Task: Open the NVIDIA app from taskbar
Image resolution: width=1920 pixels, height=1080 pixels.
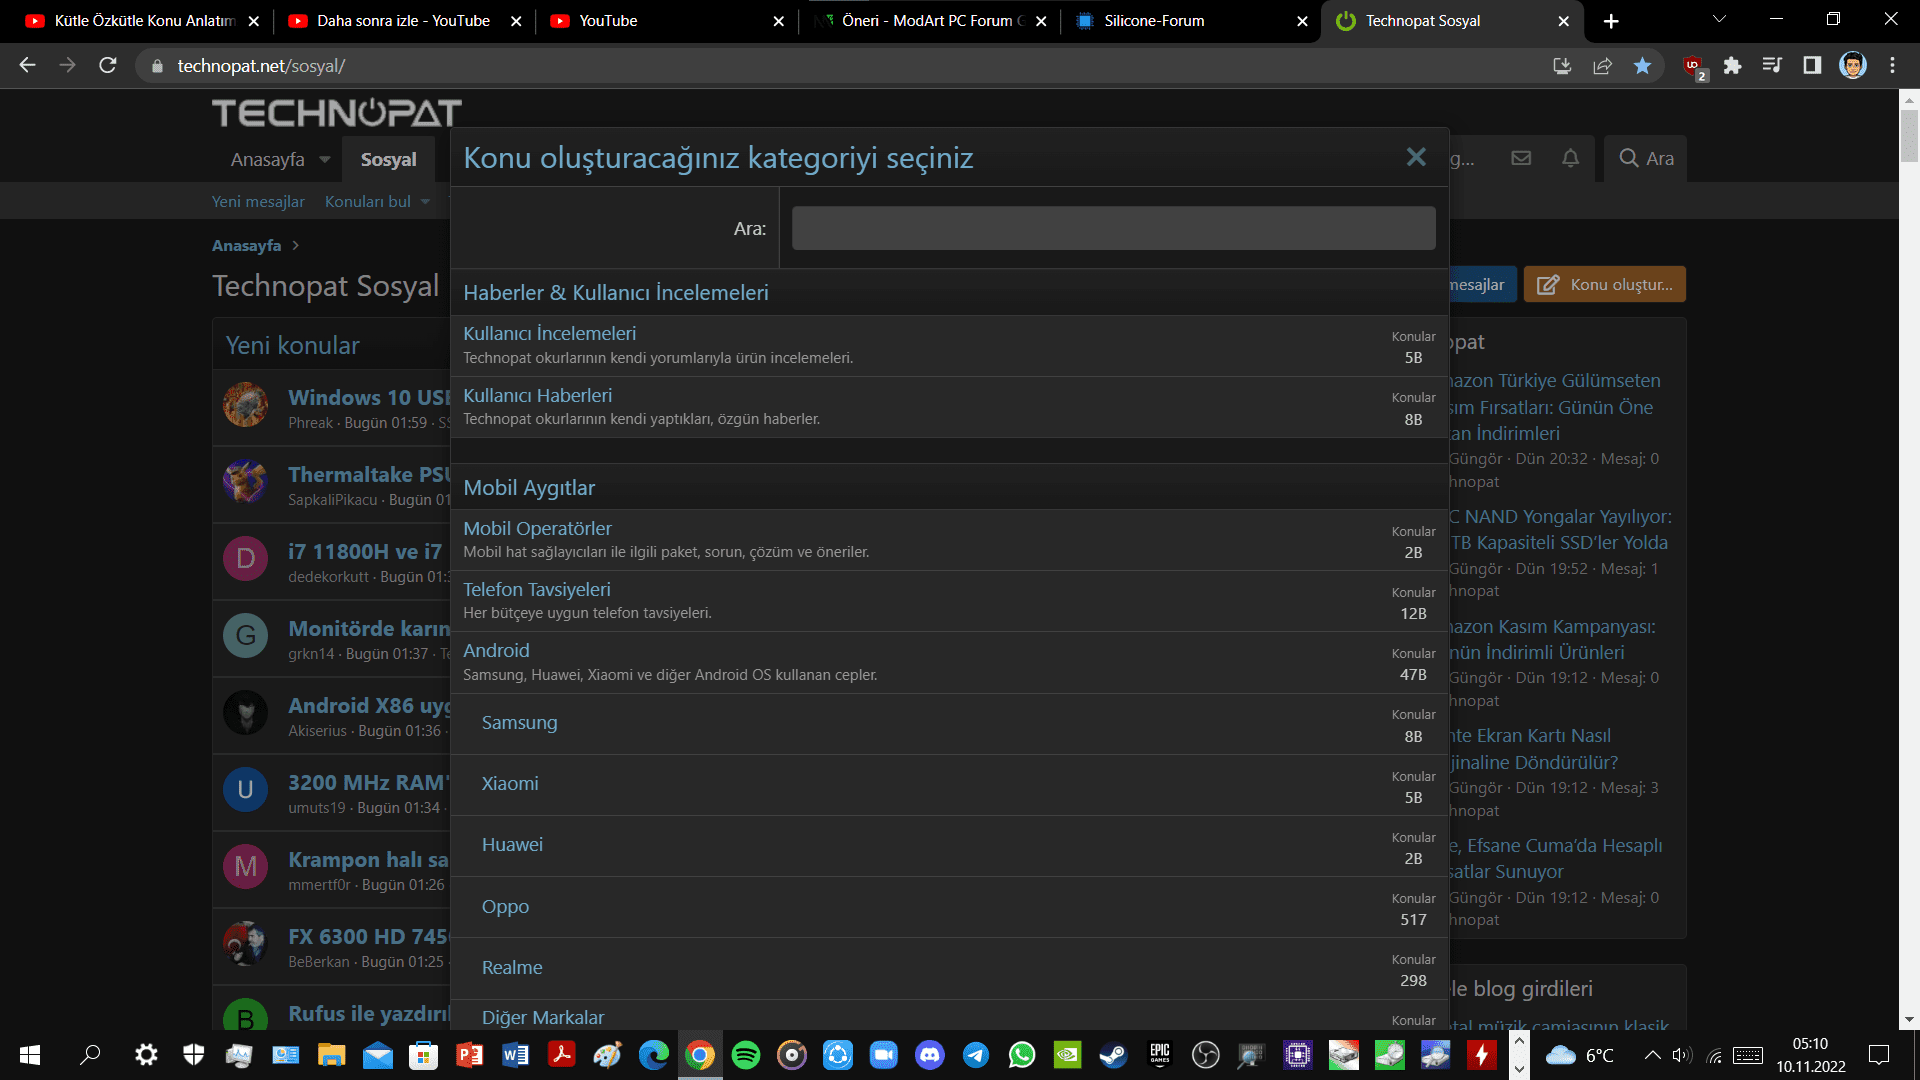Action: point(1068,1054)
